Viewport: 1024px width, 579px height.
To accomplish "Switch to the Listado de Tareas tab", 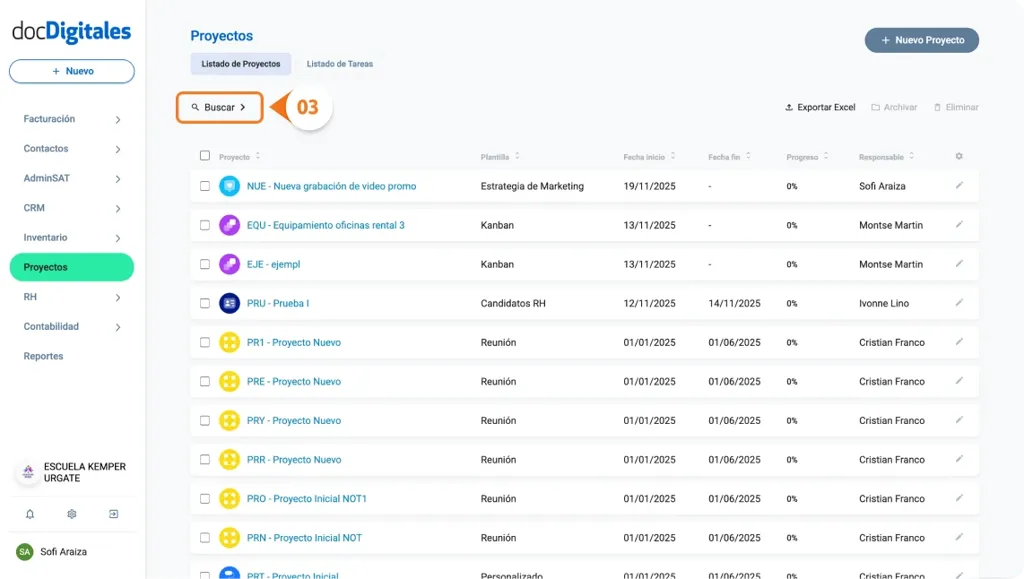I will [x=339, y=63].
